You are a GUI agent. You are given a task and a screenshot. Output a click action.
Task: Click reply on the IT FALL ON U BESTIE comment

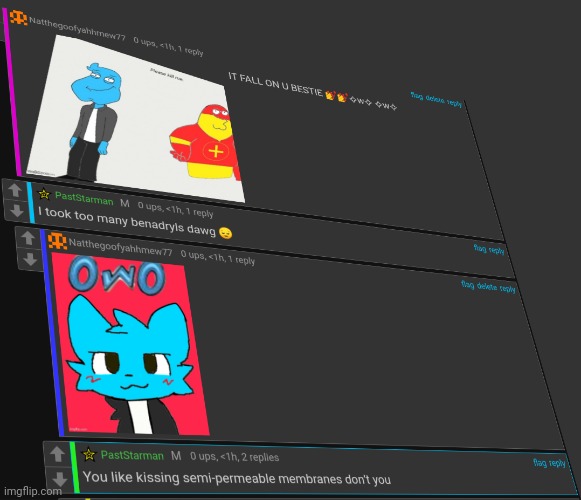[454, 103]
